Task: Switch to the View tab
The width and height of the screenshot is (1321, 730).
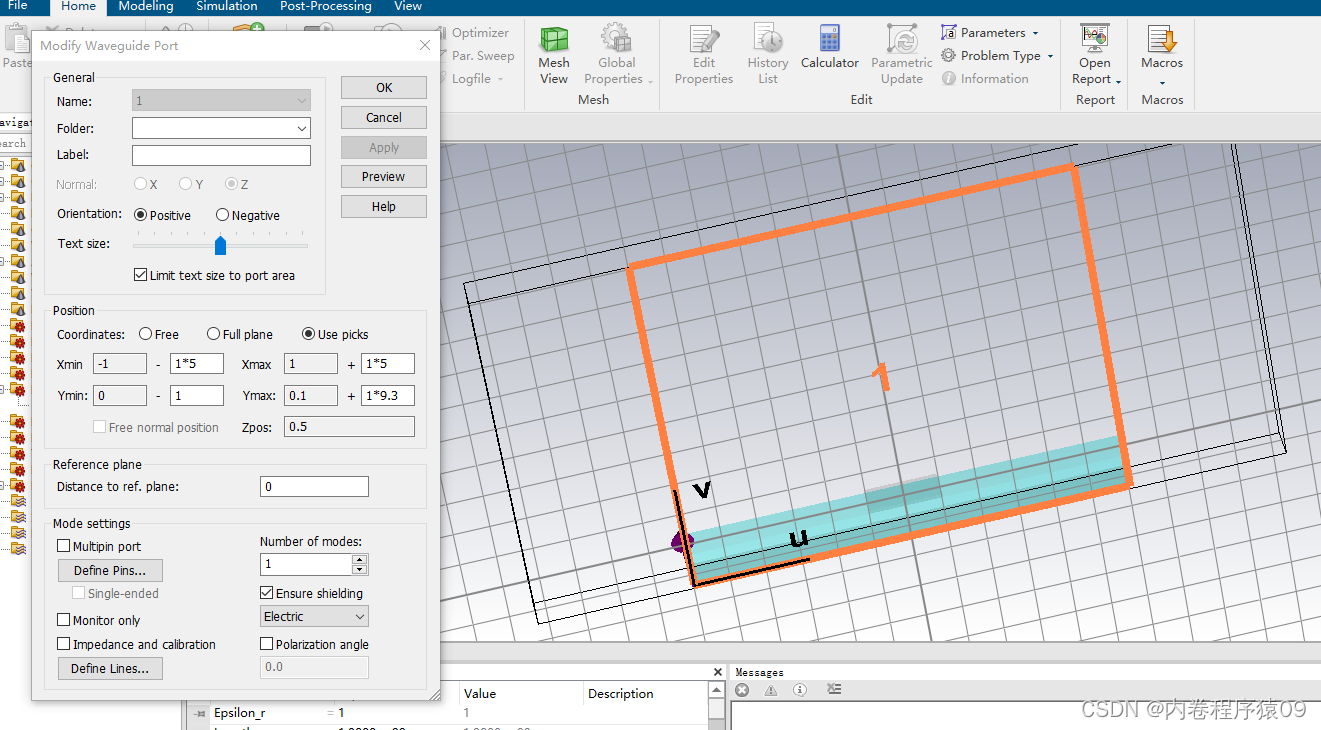Action: 408,6
